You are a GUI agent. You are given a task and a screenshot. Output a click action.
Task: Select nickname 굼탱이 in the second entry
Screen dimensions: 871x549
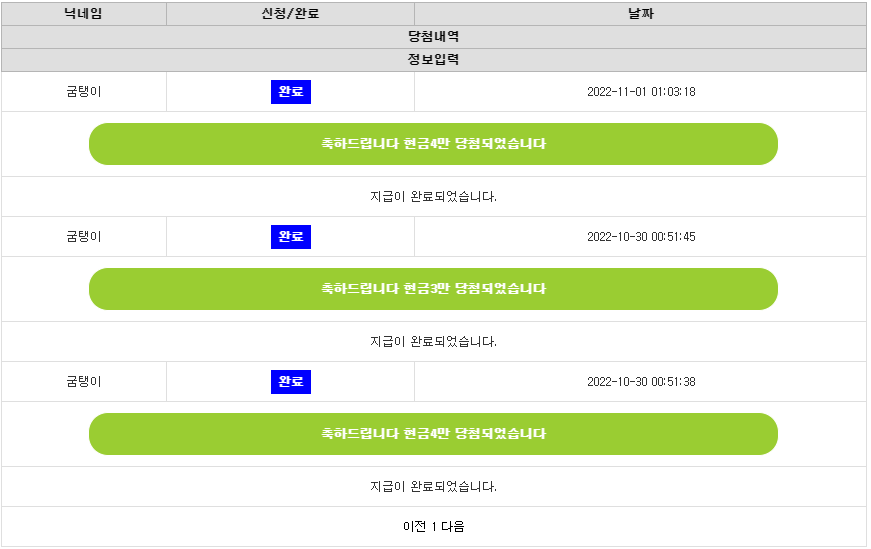coord(84,237)
